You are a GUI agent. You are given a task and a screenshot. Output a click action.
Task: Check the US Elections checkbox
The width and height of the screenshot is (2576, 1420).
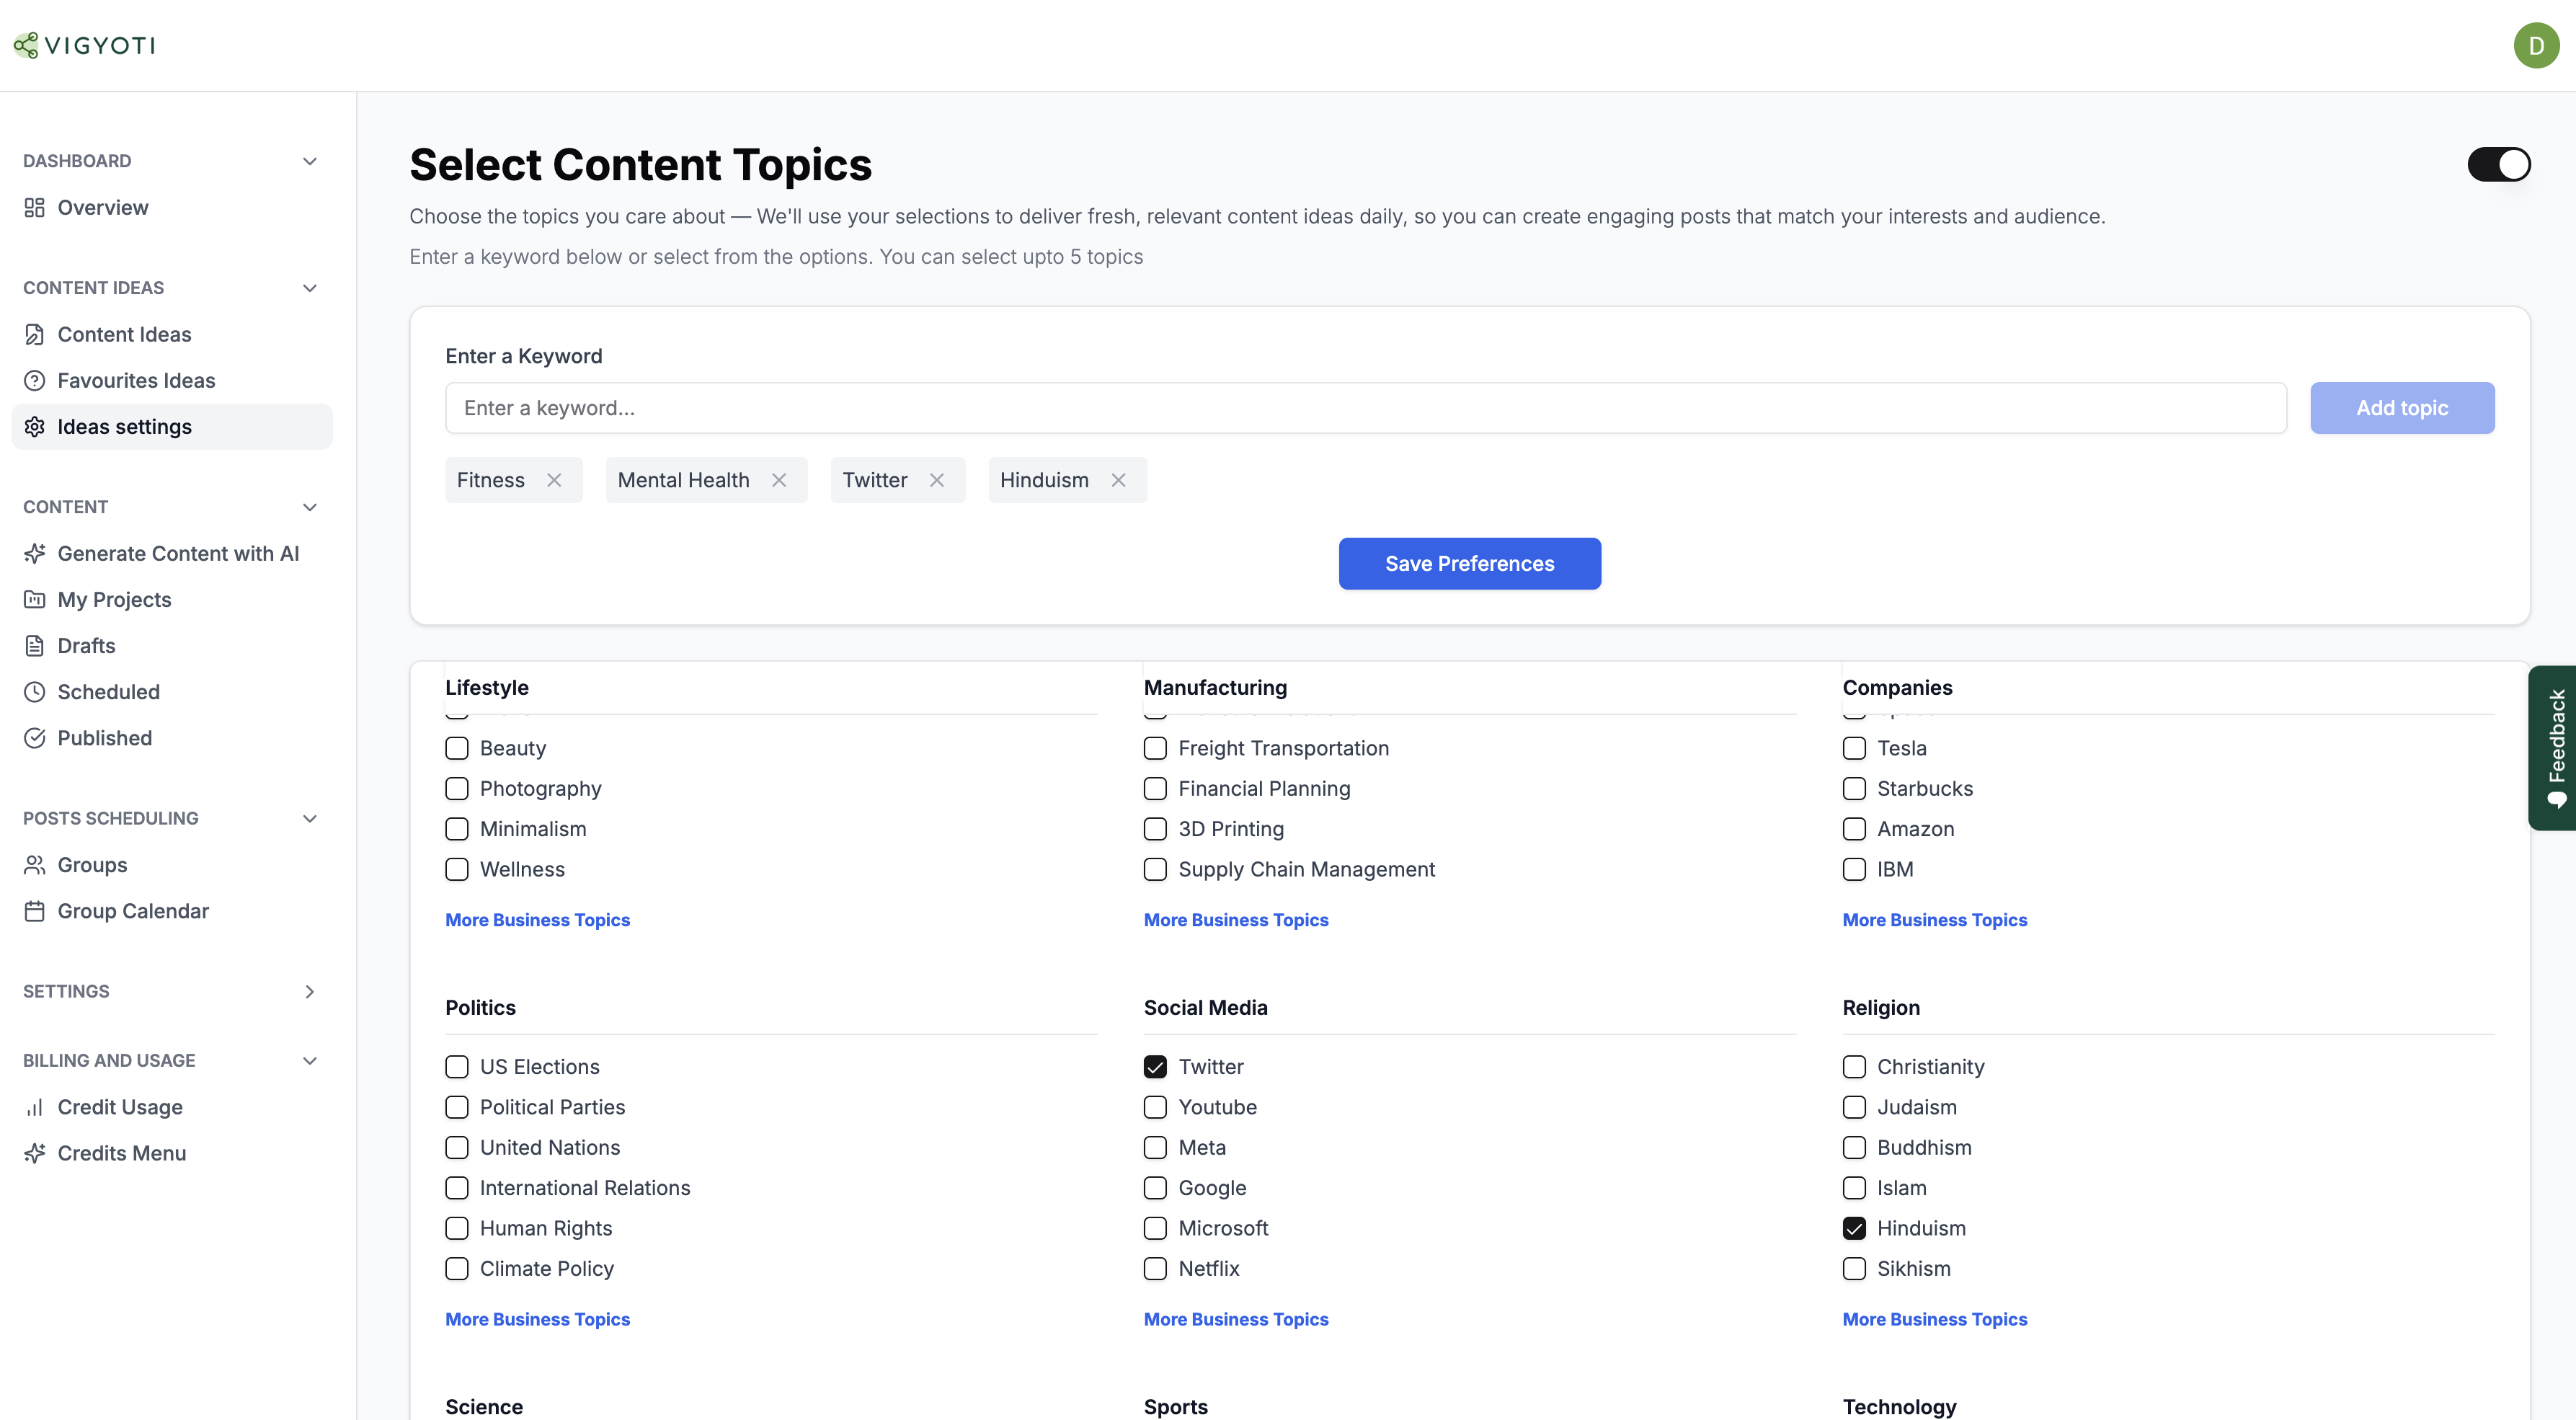point(457,1066)
